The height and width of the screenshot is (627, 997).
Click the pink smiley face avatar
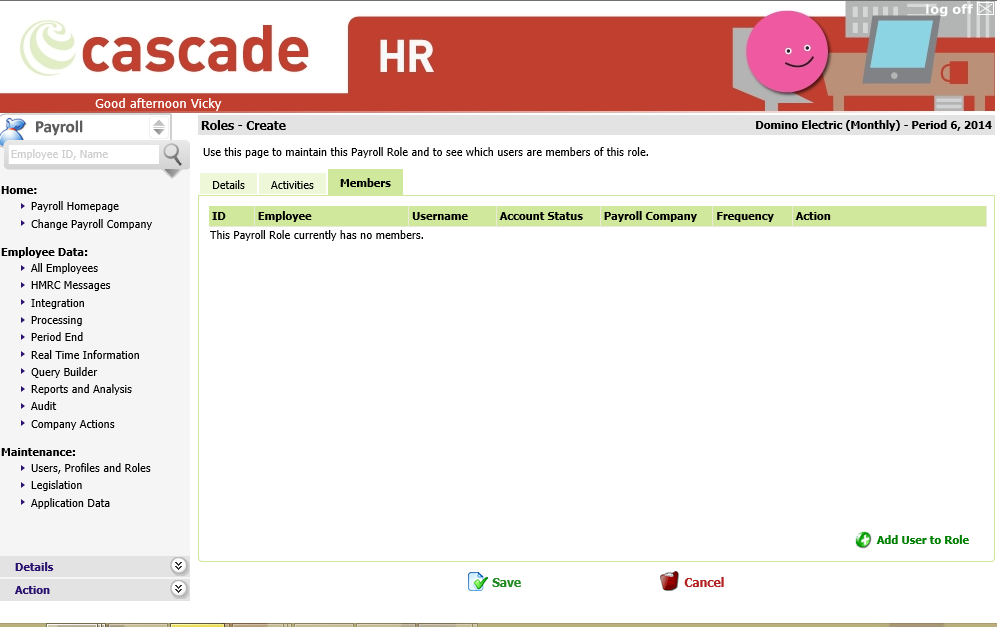tap(787, 52)
